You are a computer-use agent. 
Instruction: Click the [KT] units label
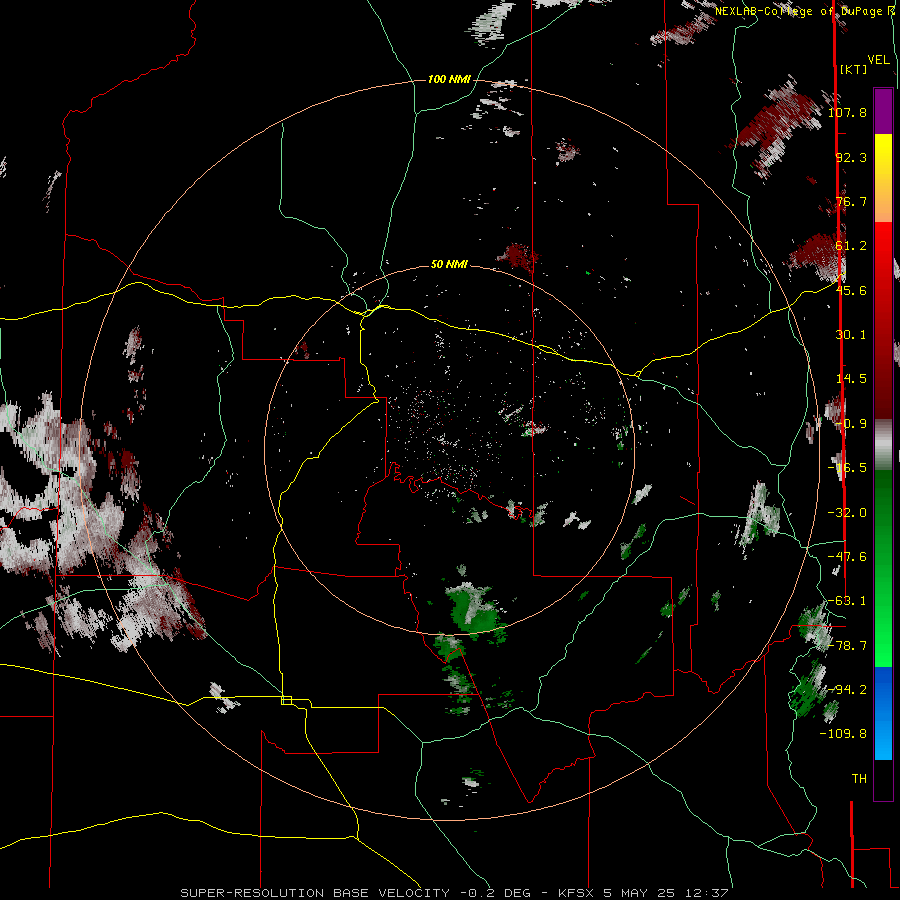pos(854,69)
